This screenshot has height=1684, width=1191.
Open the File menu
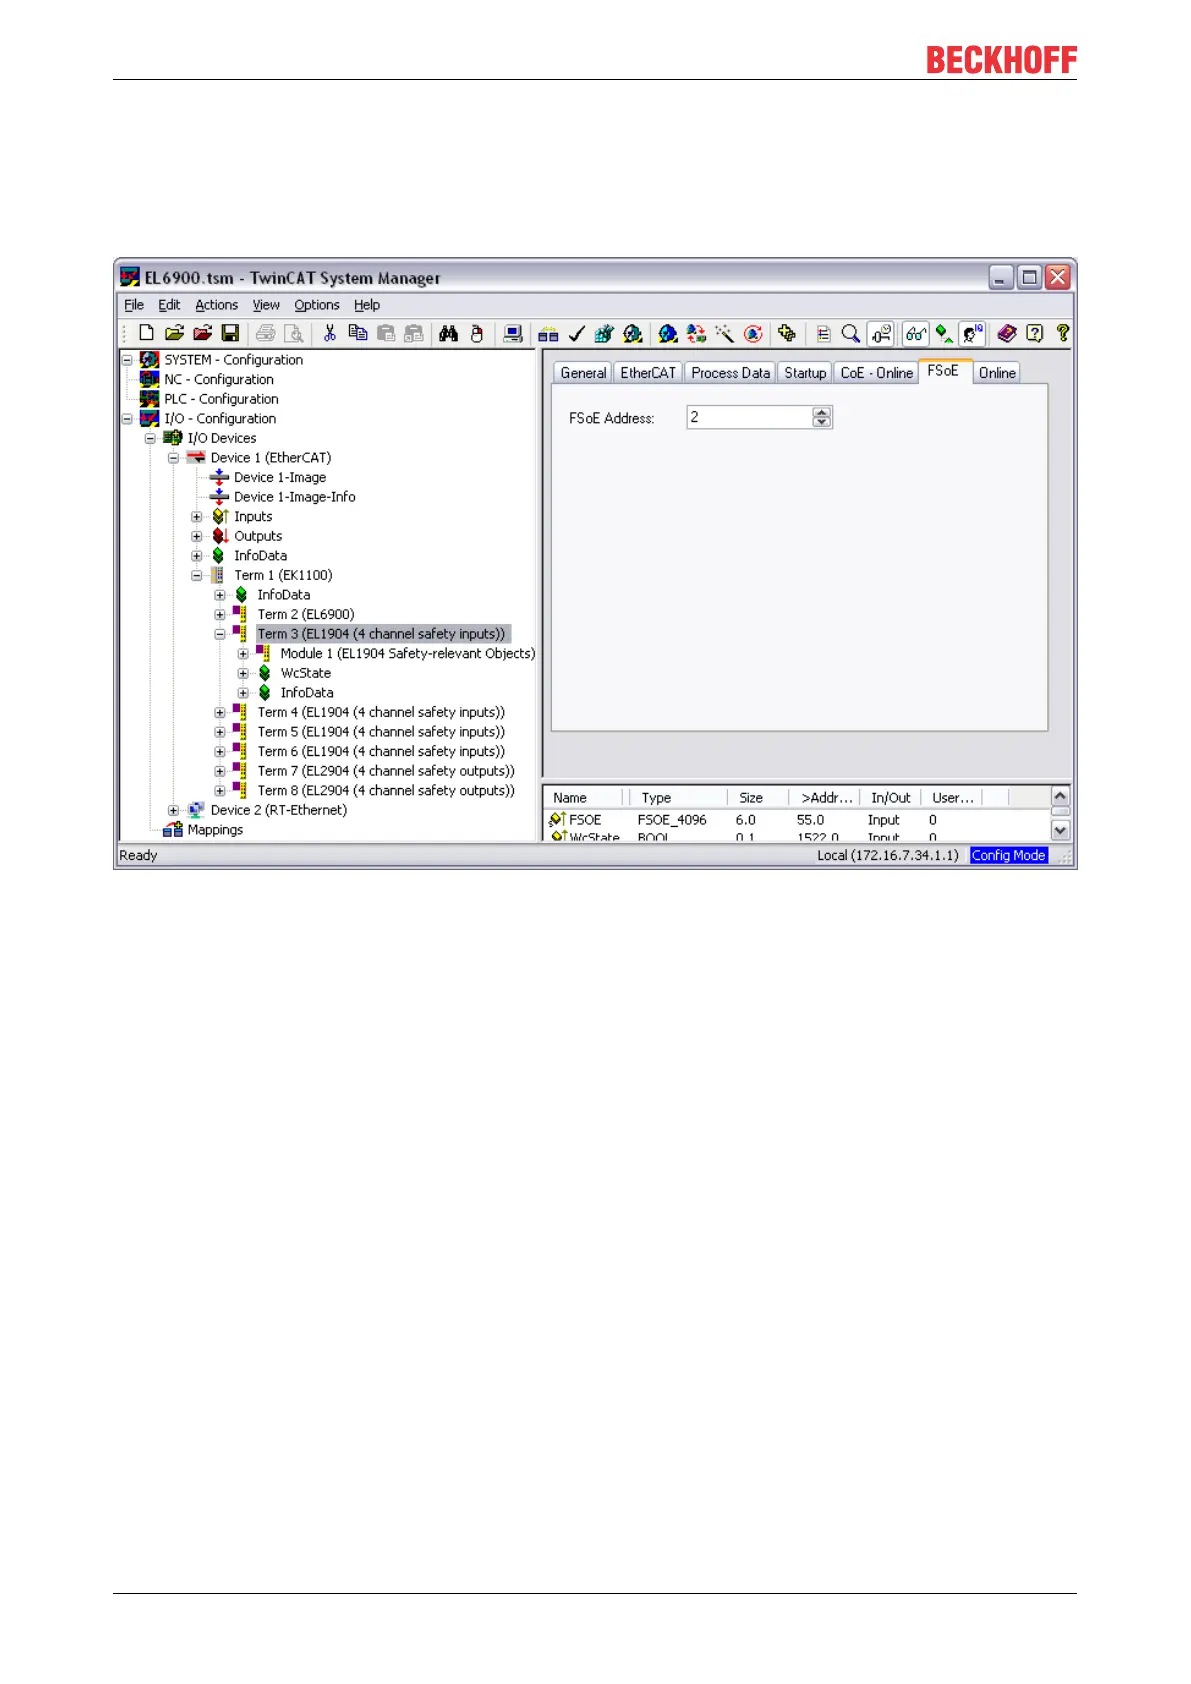pyautogui.click(x=134, y=305)
